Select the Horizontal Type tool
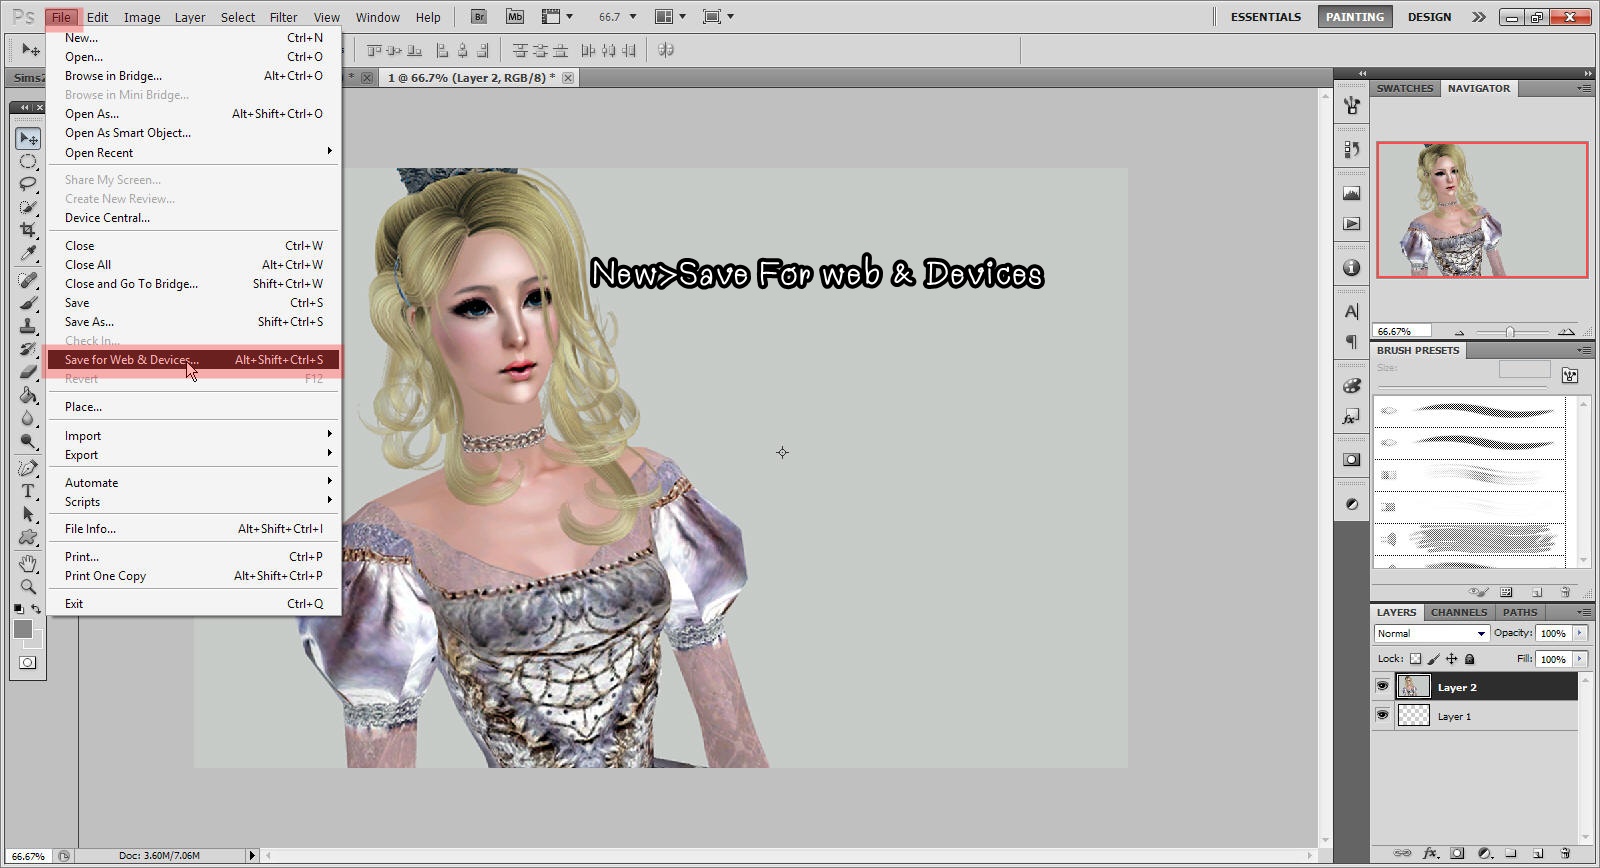1600x868 pixels. point(28,491)
